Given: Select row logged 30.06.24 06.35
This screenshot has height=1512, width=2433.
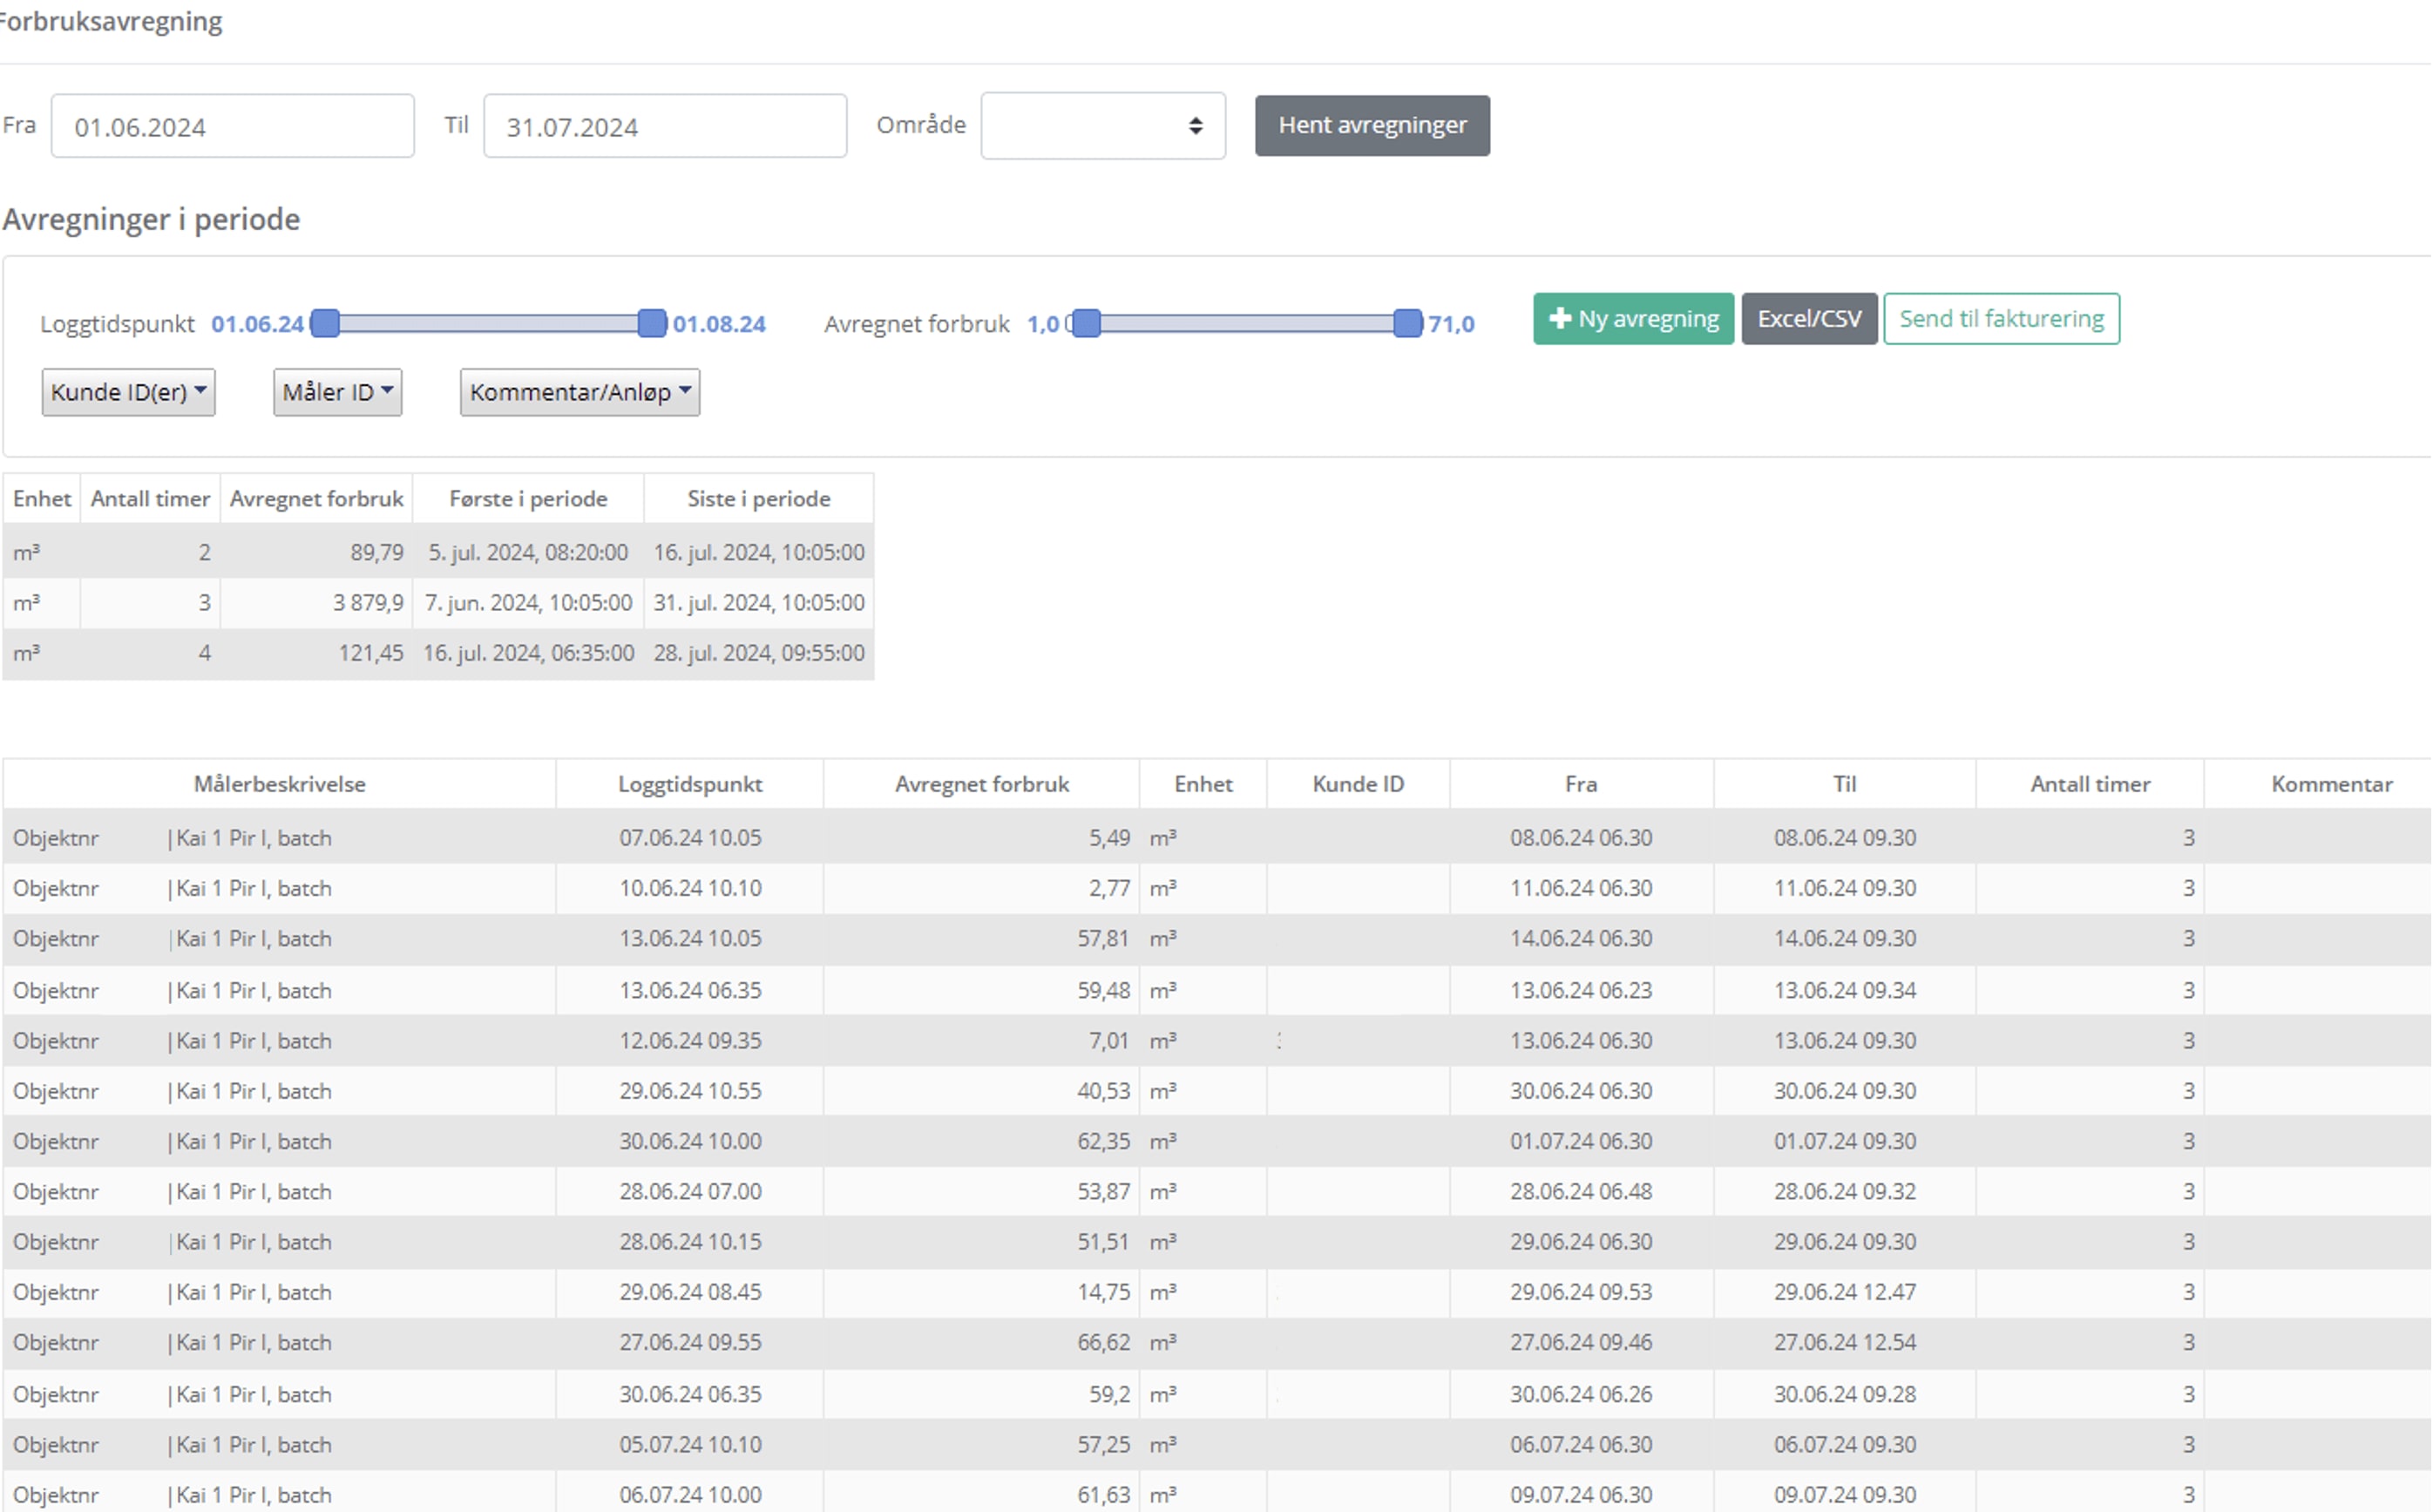Looking at the screenshot, I should 1217,1394.
